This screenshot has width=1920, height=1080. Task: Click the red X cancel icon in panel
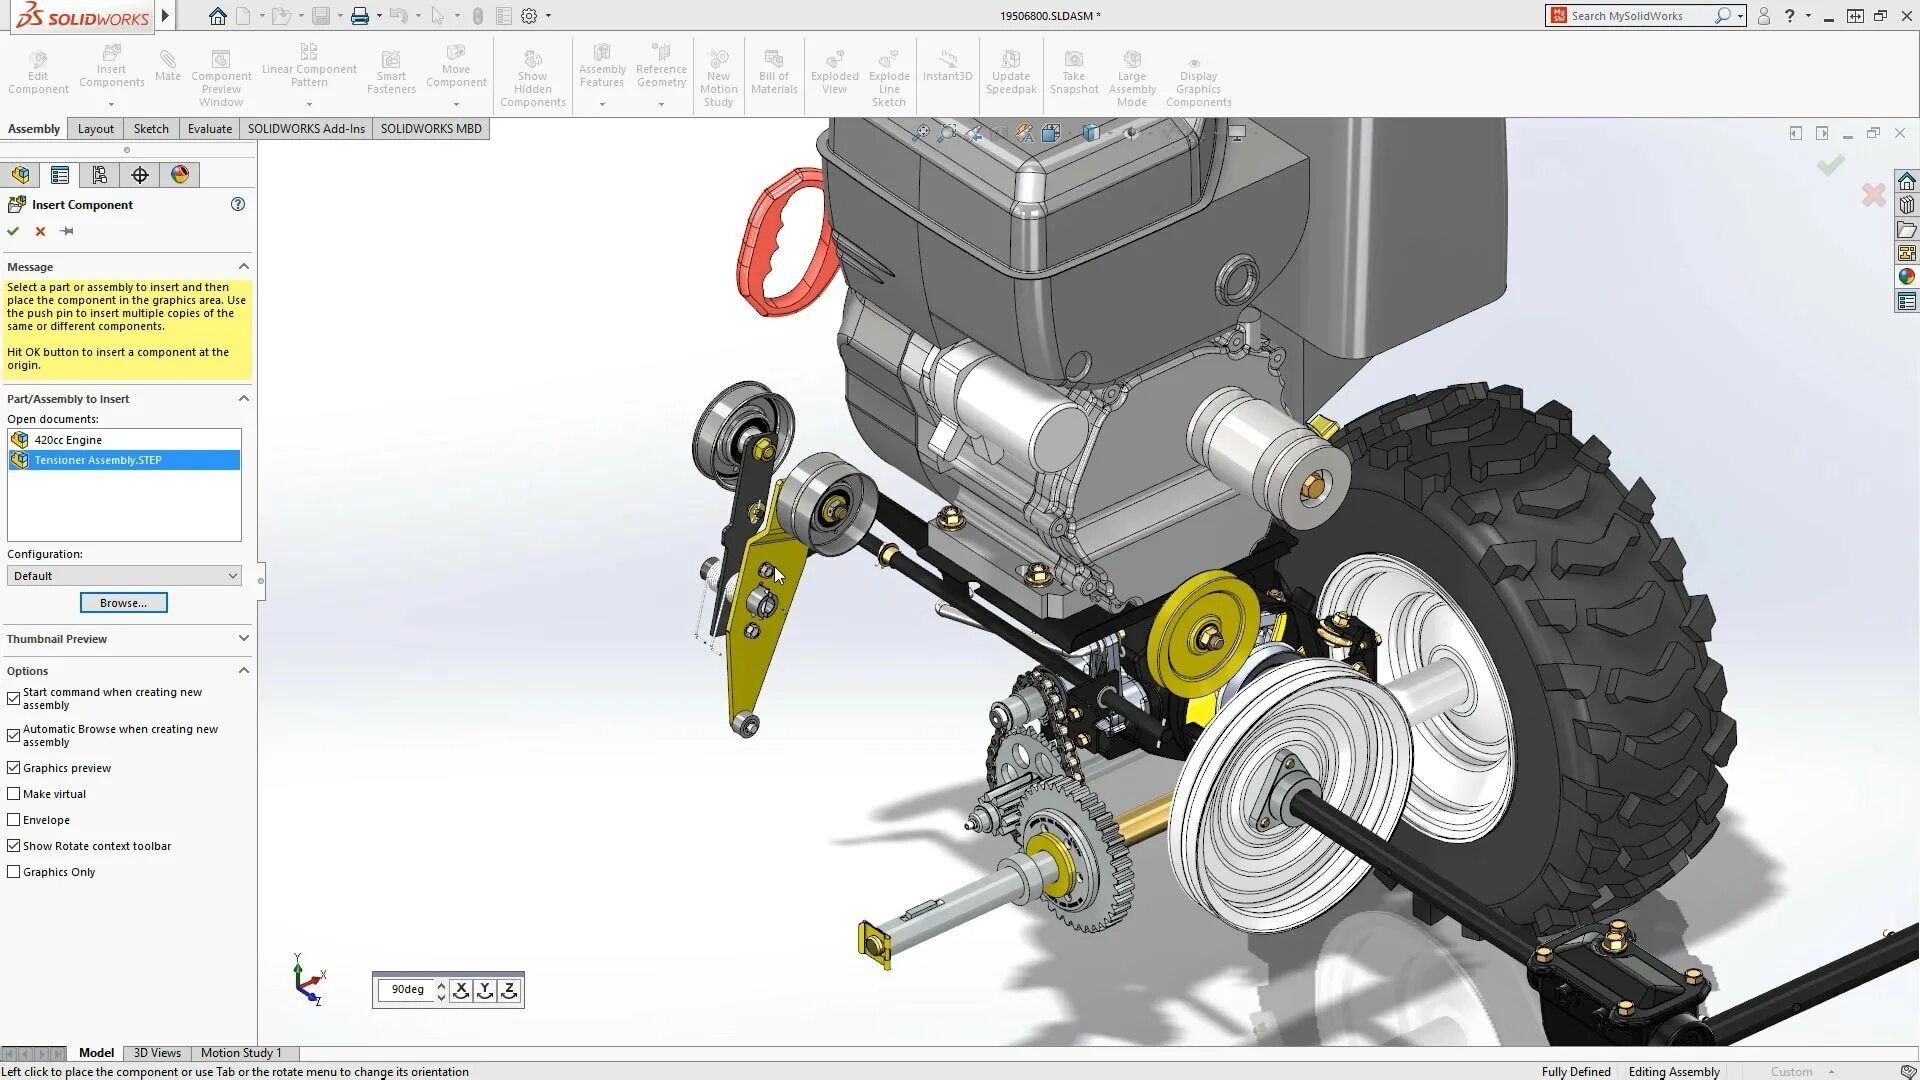tap(40, 231)
